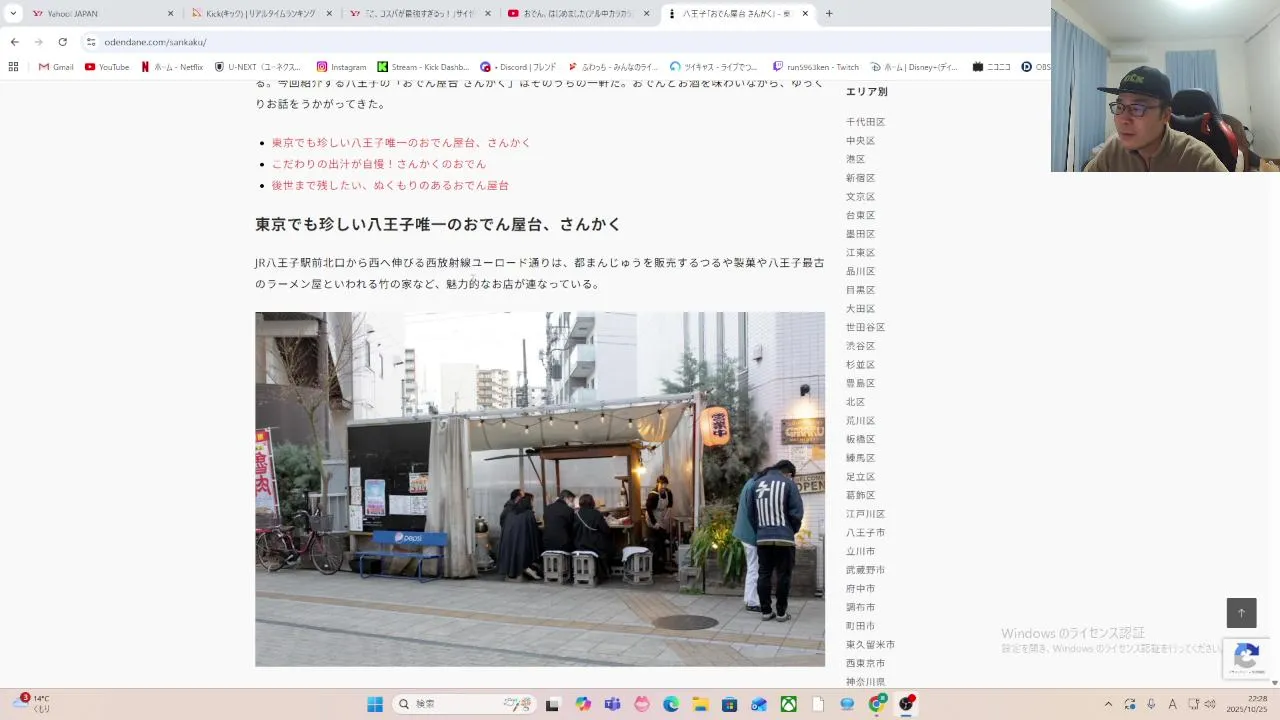Click the browser forward arrow

click(38, 42)
